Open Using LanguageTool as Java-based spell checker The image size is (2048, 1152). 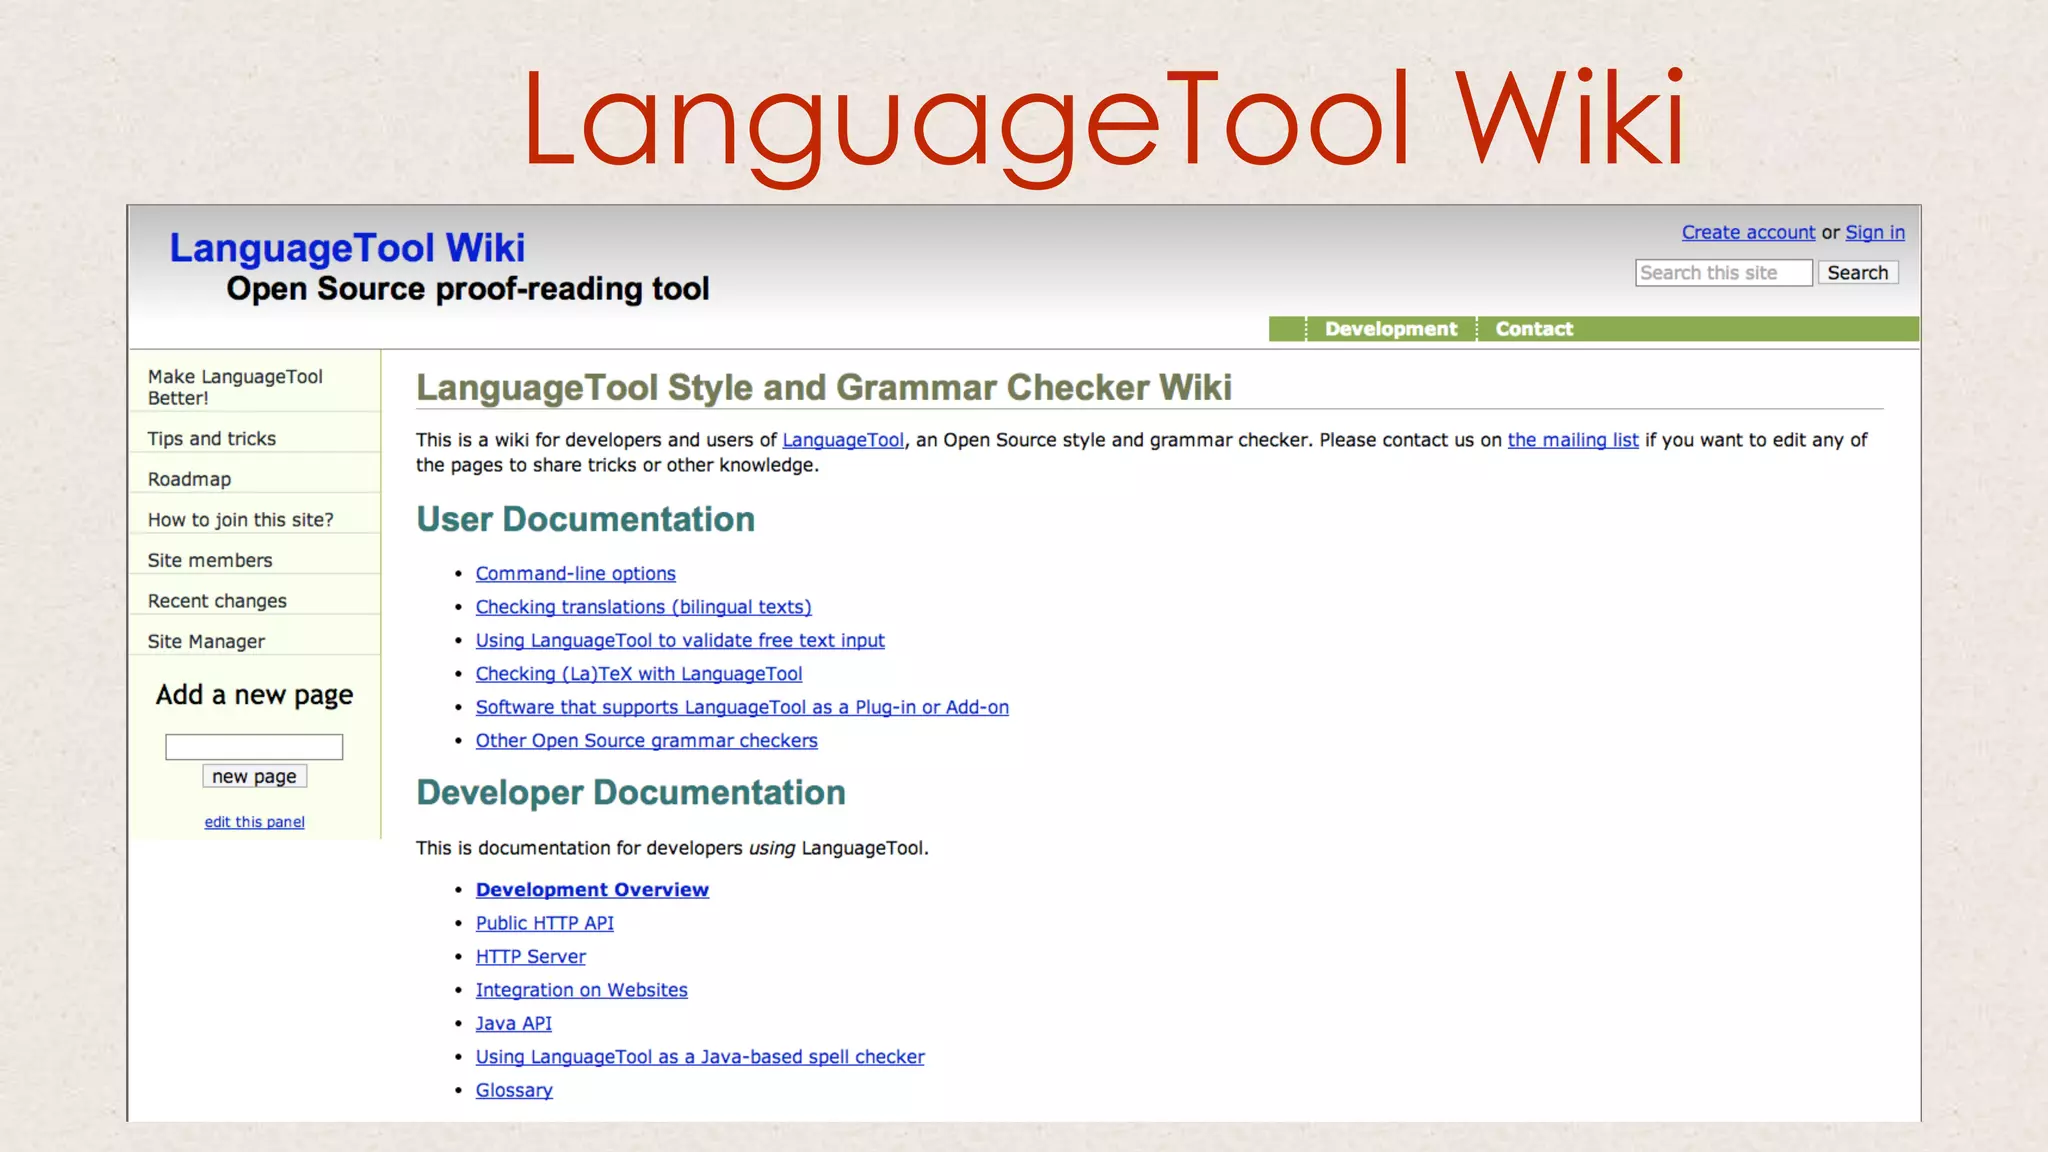coord(700,1057)
